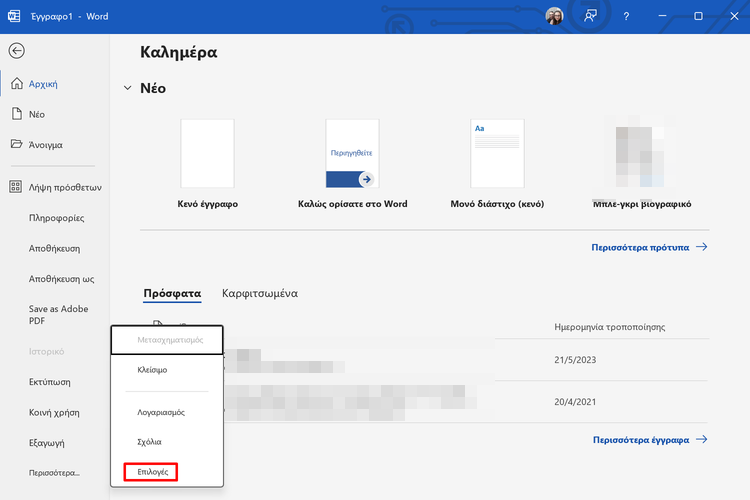This screenshot has height=500, width=750.
Task: Choose Μπλε-γκρι βιογραφικό template
Action: [642, 164]
